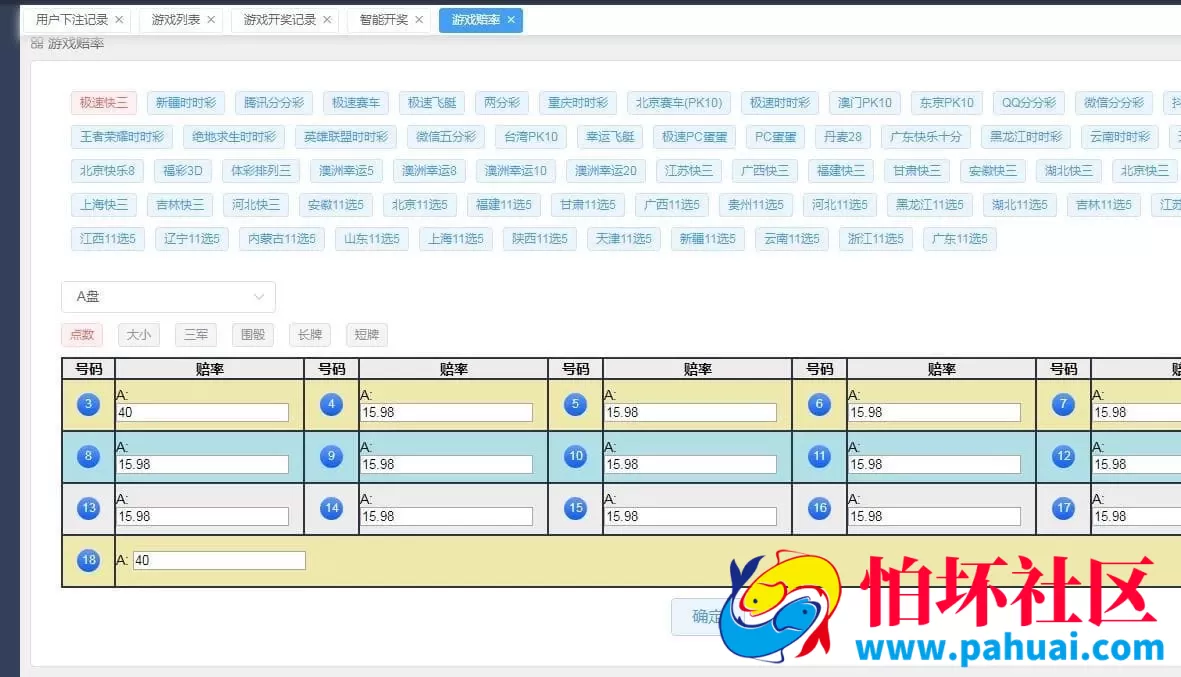Select the 澳门PK10 game
Image resolution: width=1181 pixels, height=677 pixels.
click(864, 102)
